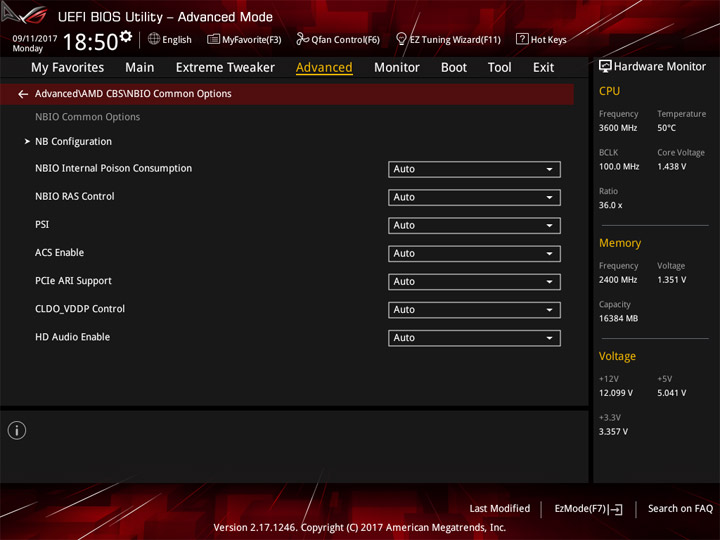Image resolution: width=720 pixels, height=540 pixels.
Task: Click the info circle icon
Action: [x=17, y=430]
